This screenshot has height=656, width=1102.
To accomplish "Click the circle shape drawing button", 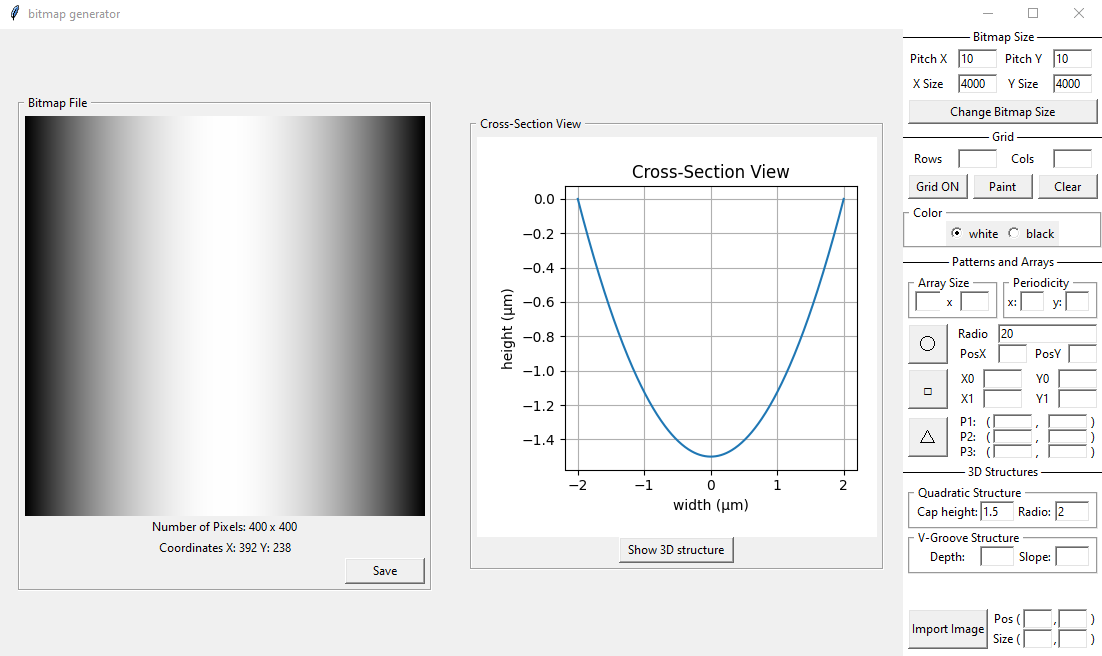I will pyautogui.click(x=928, y=343).
